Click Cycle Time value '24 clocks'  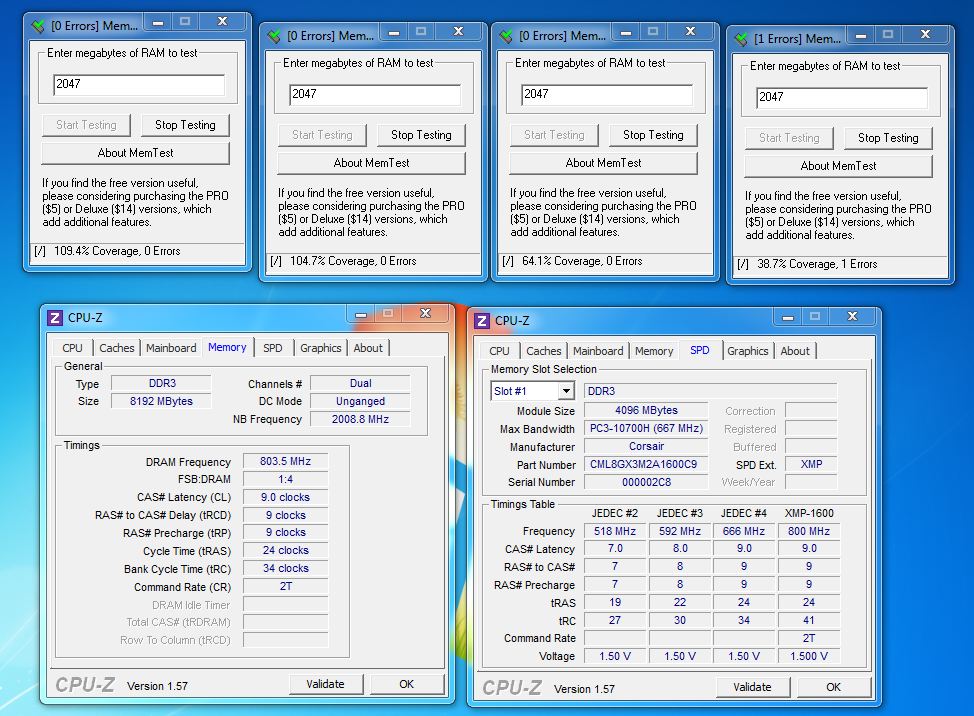pos(285,550)
